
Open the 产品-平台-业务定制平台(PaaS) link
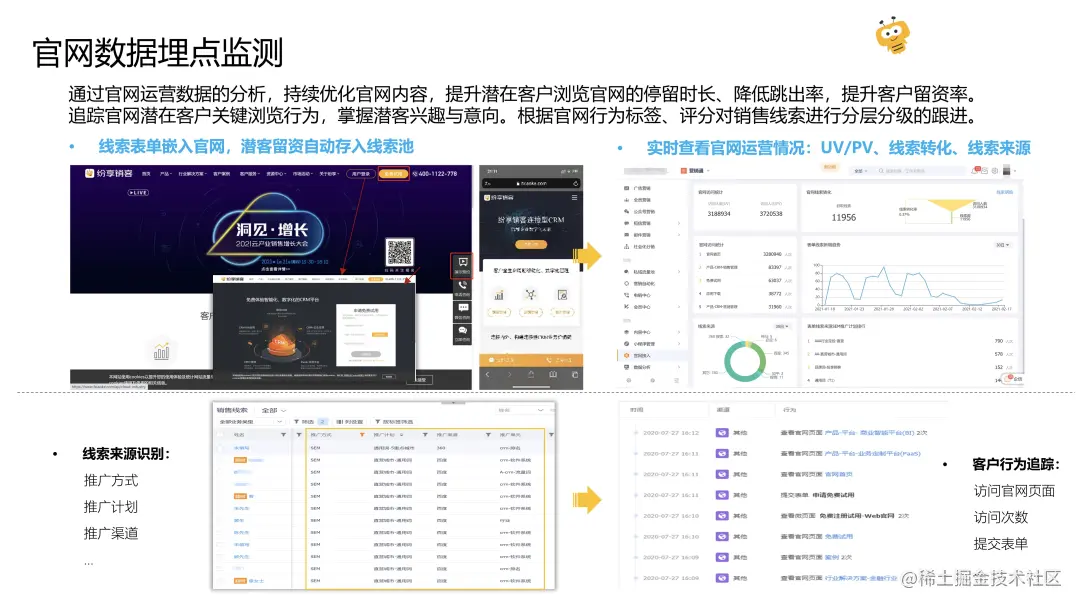(x=872, y=454)
